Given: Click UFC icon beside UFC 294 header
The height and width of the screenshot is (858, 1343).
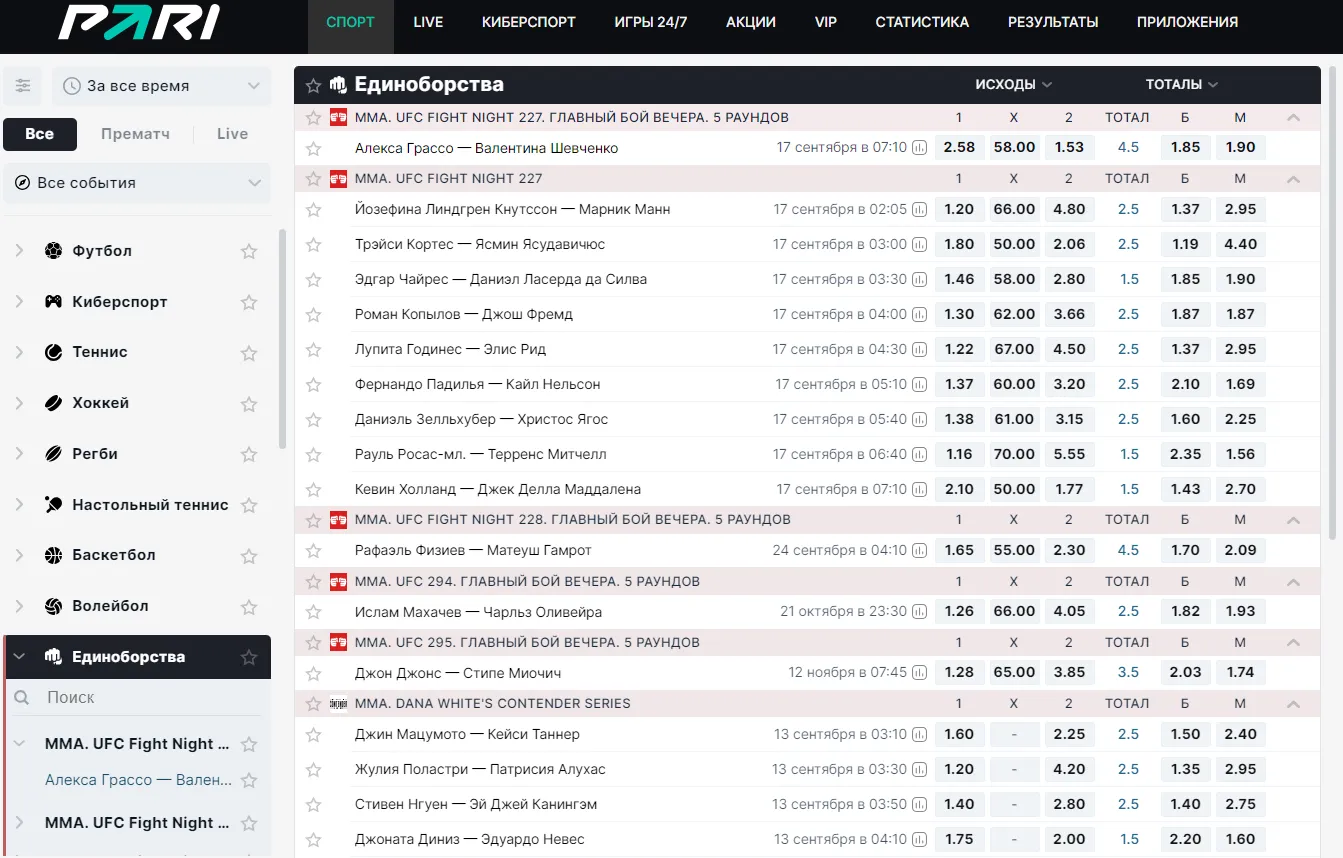Looking at the screenshot, I should (x=338, y=581).
